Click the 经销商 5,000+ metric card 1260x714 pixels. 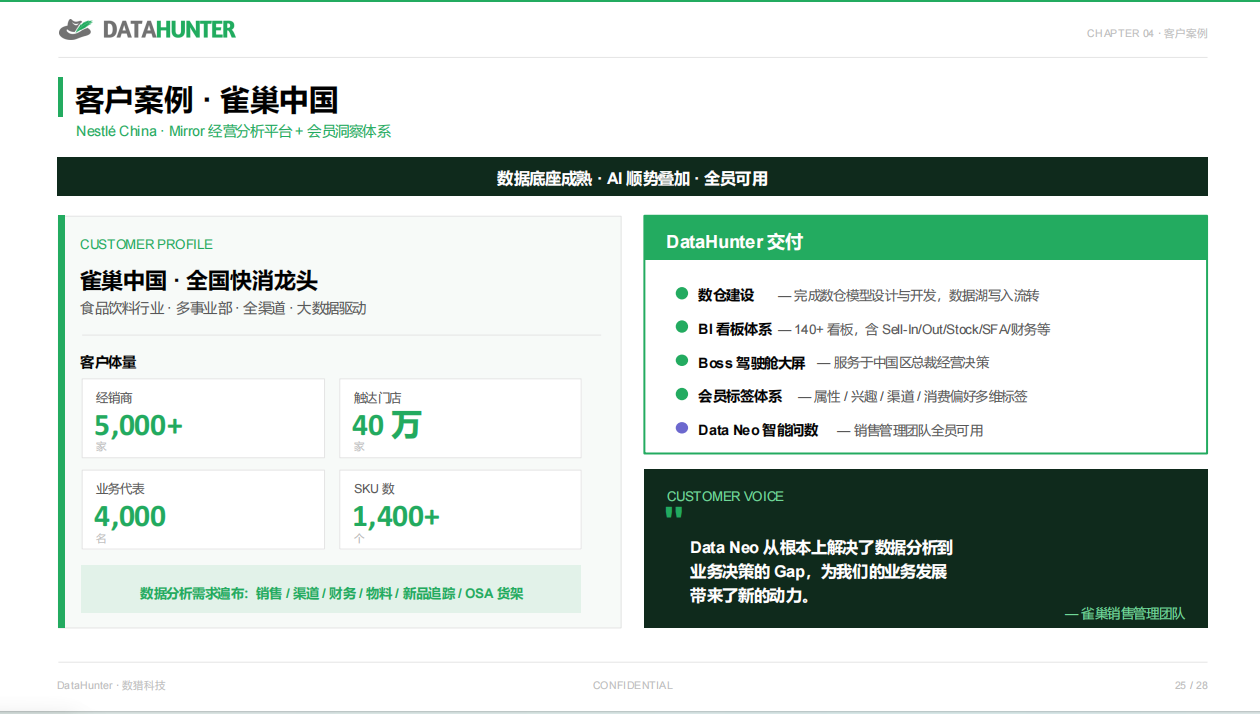point(203,418)
